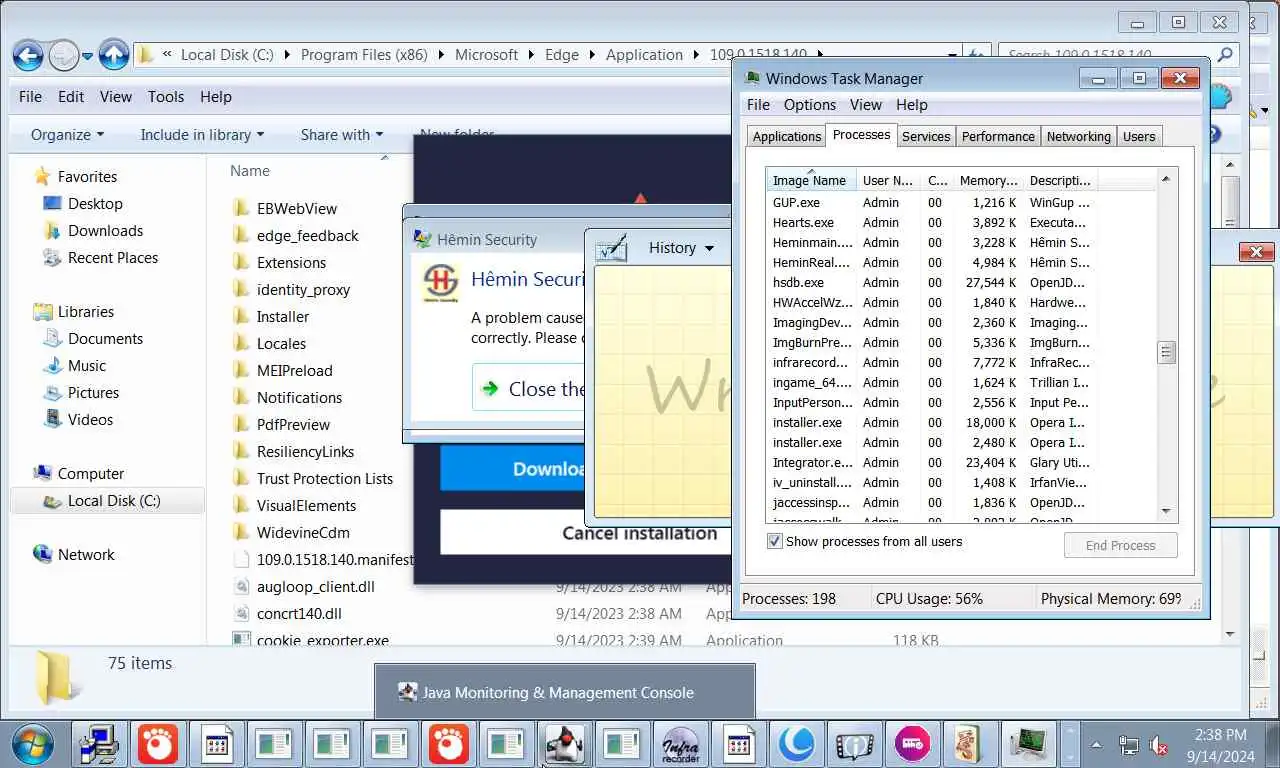Open the Organize dropdown
1280x768 pixels.
click(x=67, y=134)
